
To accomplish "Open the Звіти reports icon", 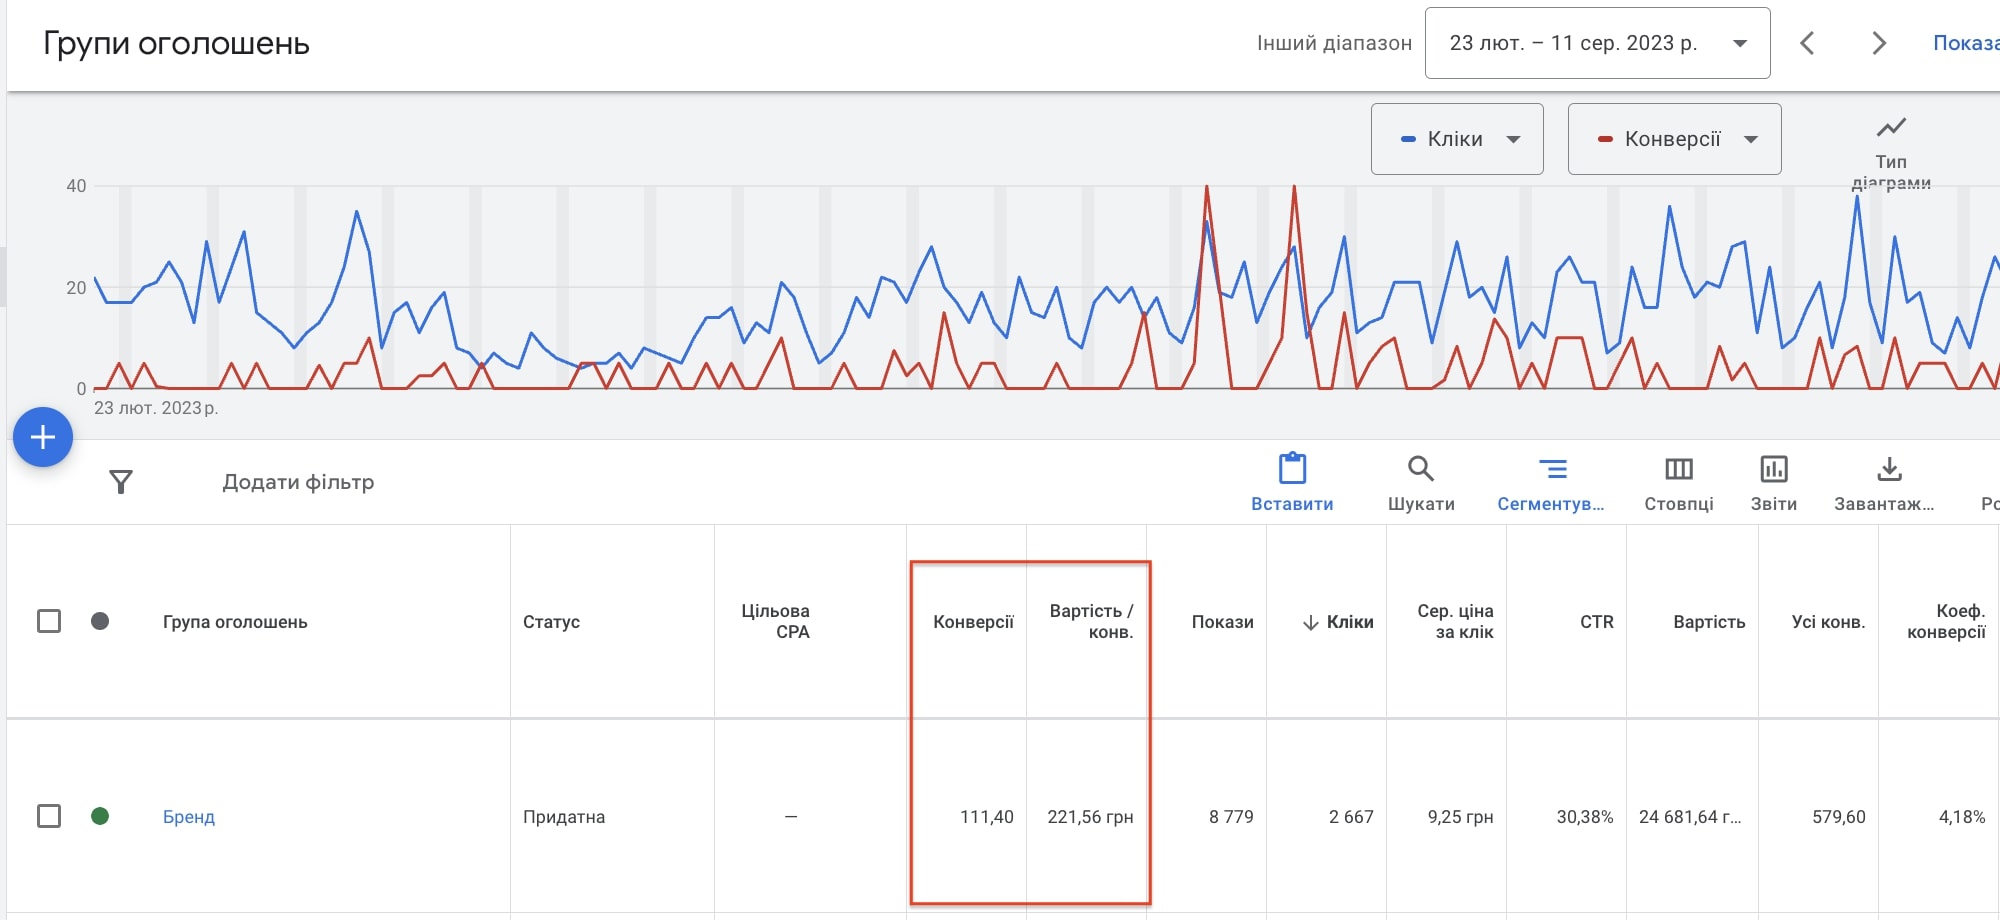I will [x=1773, y=469].
